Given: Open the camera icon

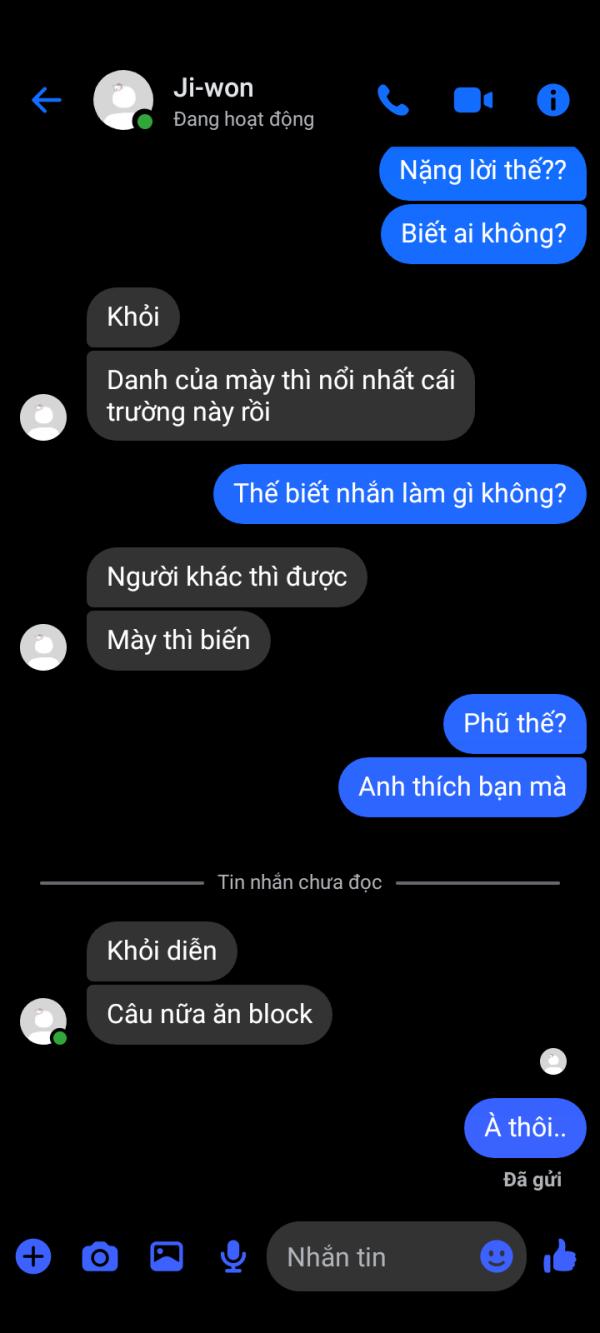Looking at the screenshot, I should pyautogui.click(x=99, y=1256).
